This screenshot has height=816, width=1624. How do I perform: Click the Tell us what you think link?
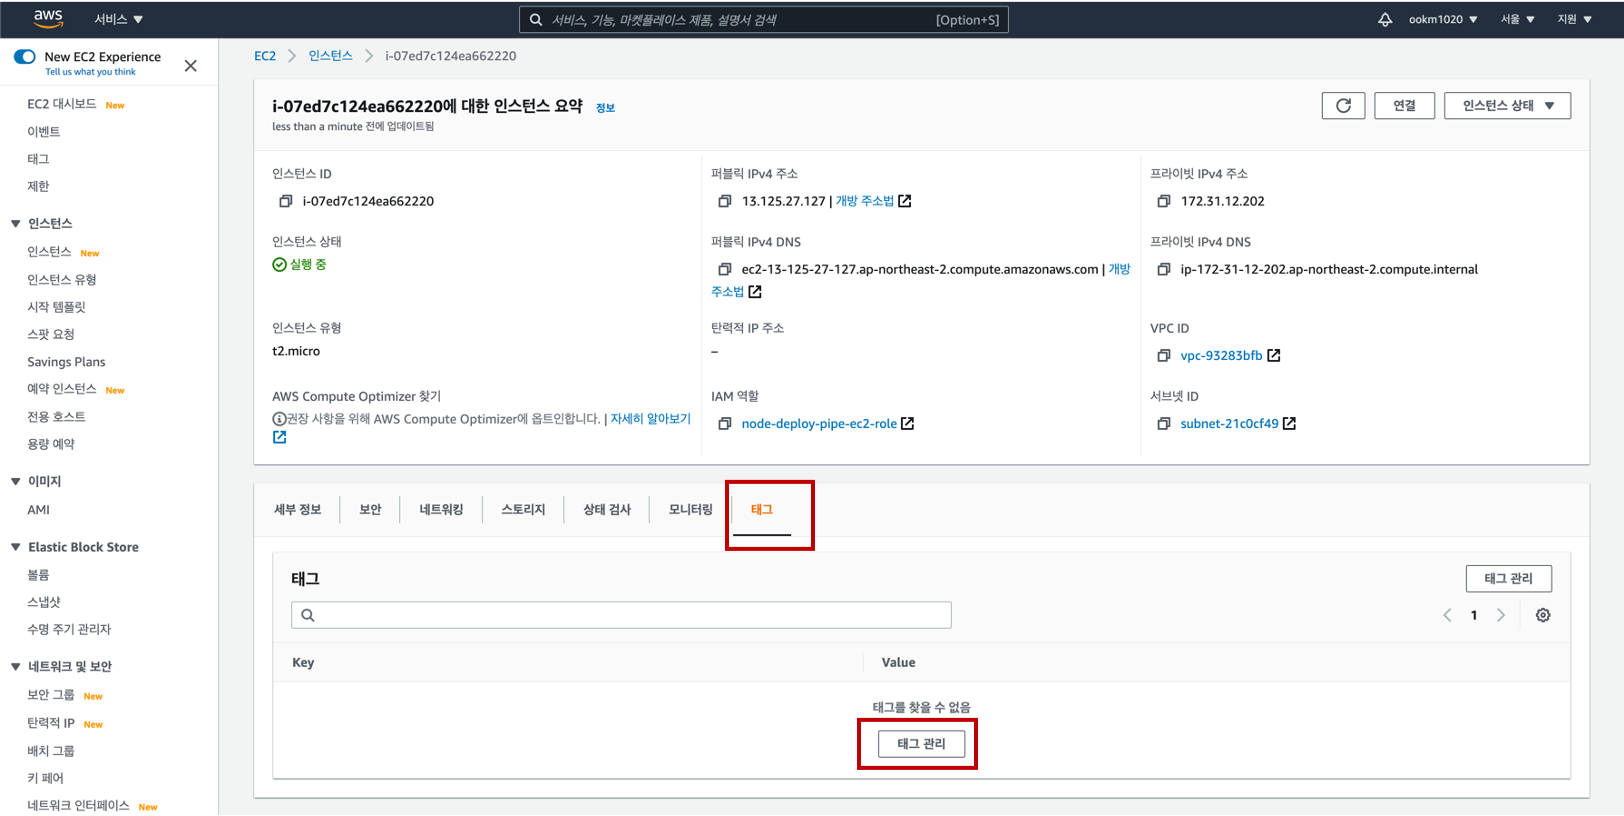pos(90,72)
